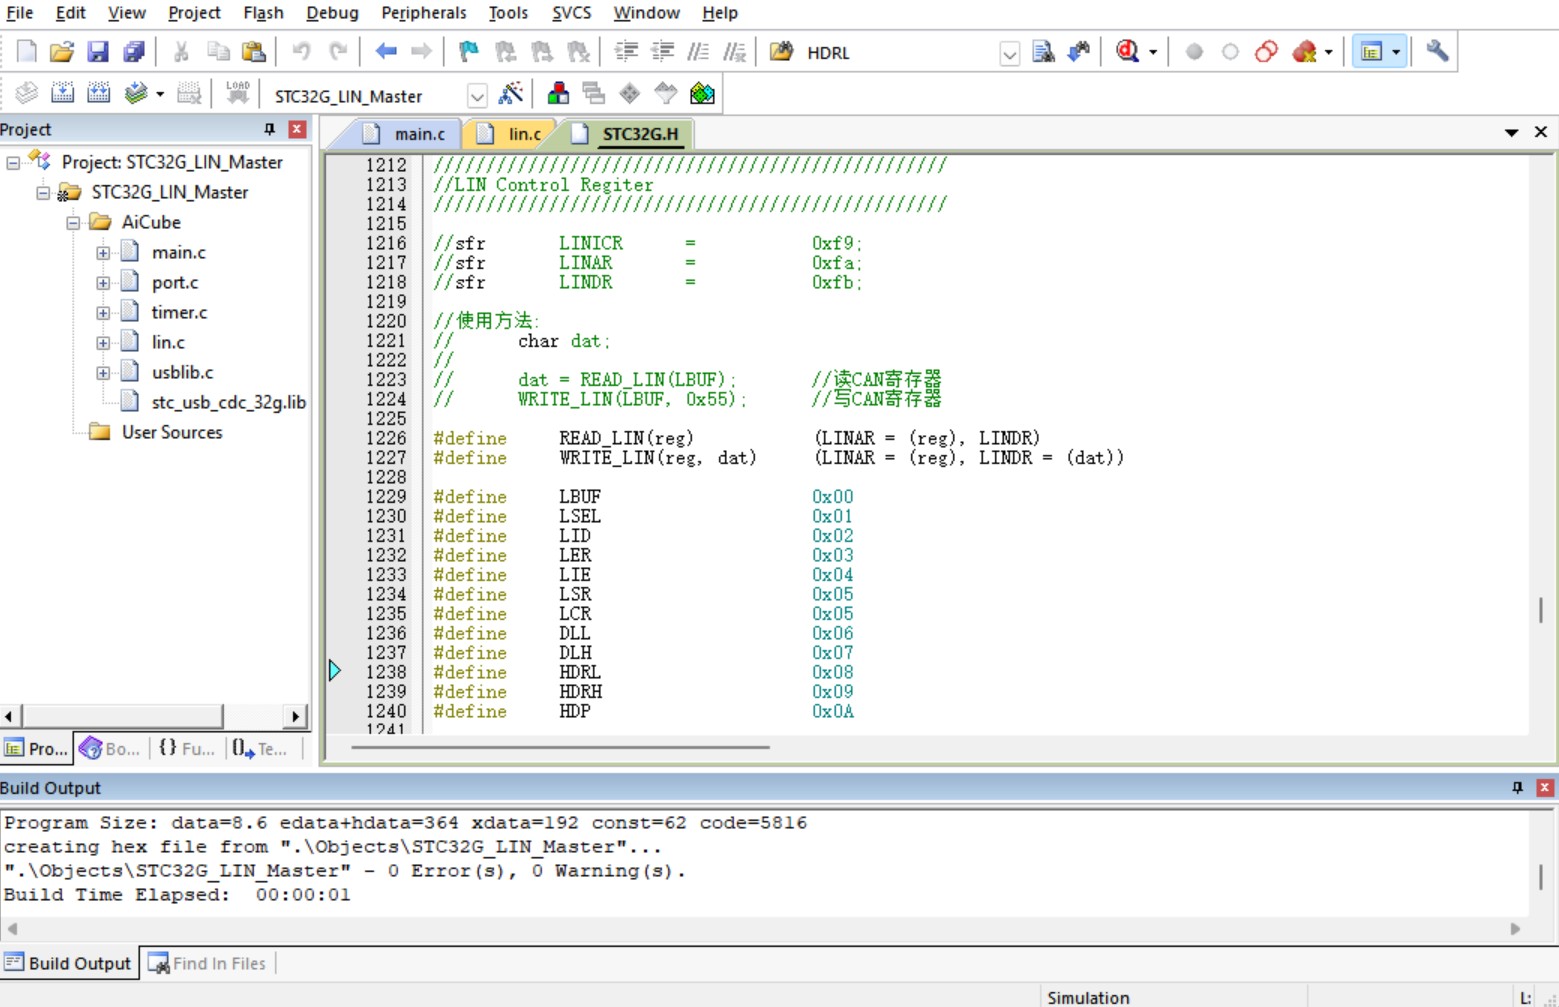The height and width of the screenshot is (1007, 1559).
Task: Expand the main.c tree node
Action: click(103, 253)
